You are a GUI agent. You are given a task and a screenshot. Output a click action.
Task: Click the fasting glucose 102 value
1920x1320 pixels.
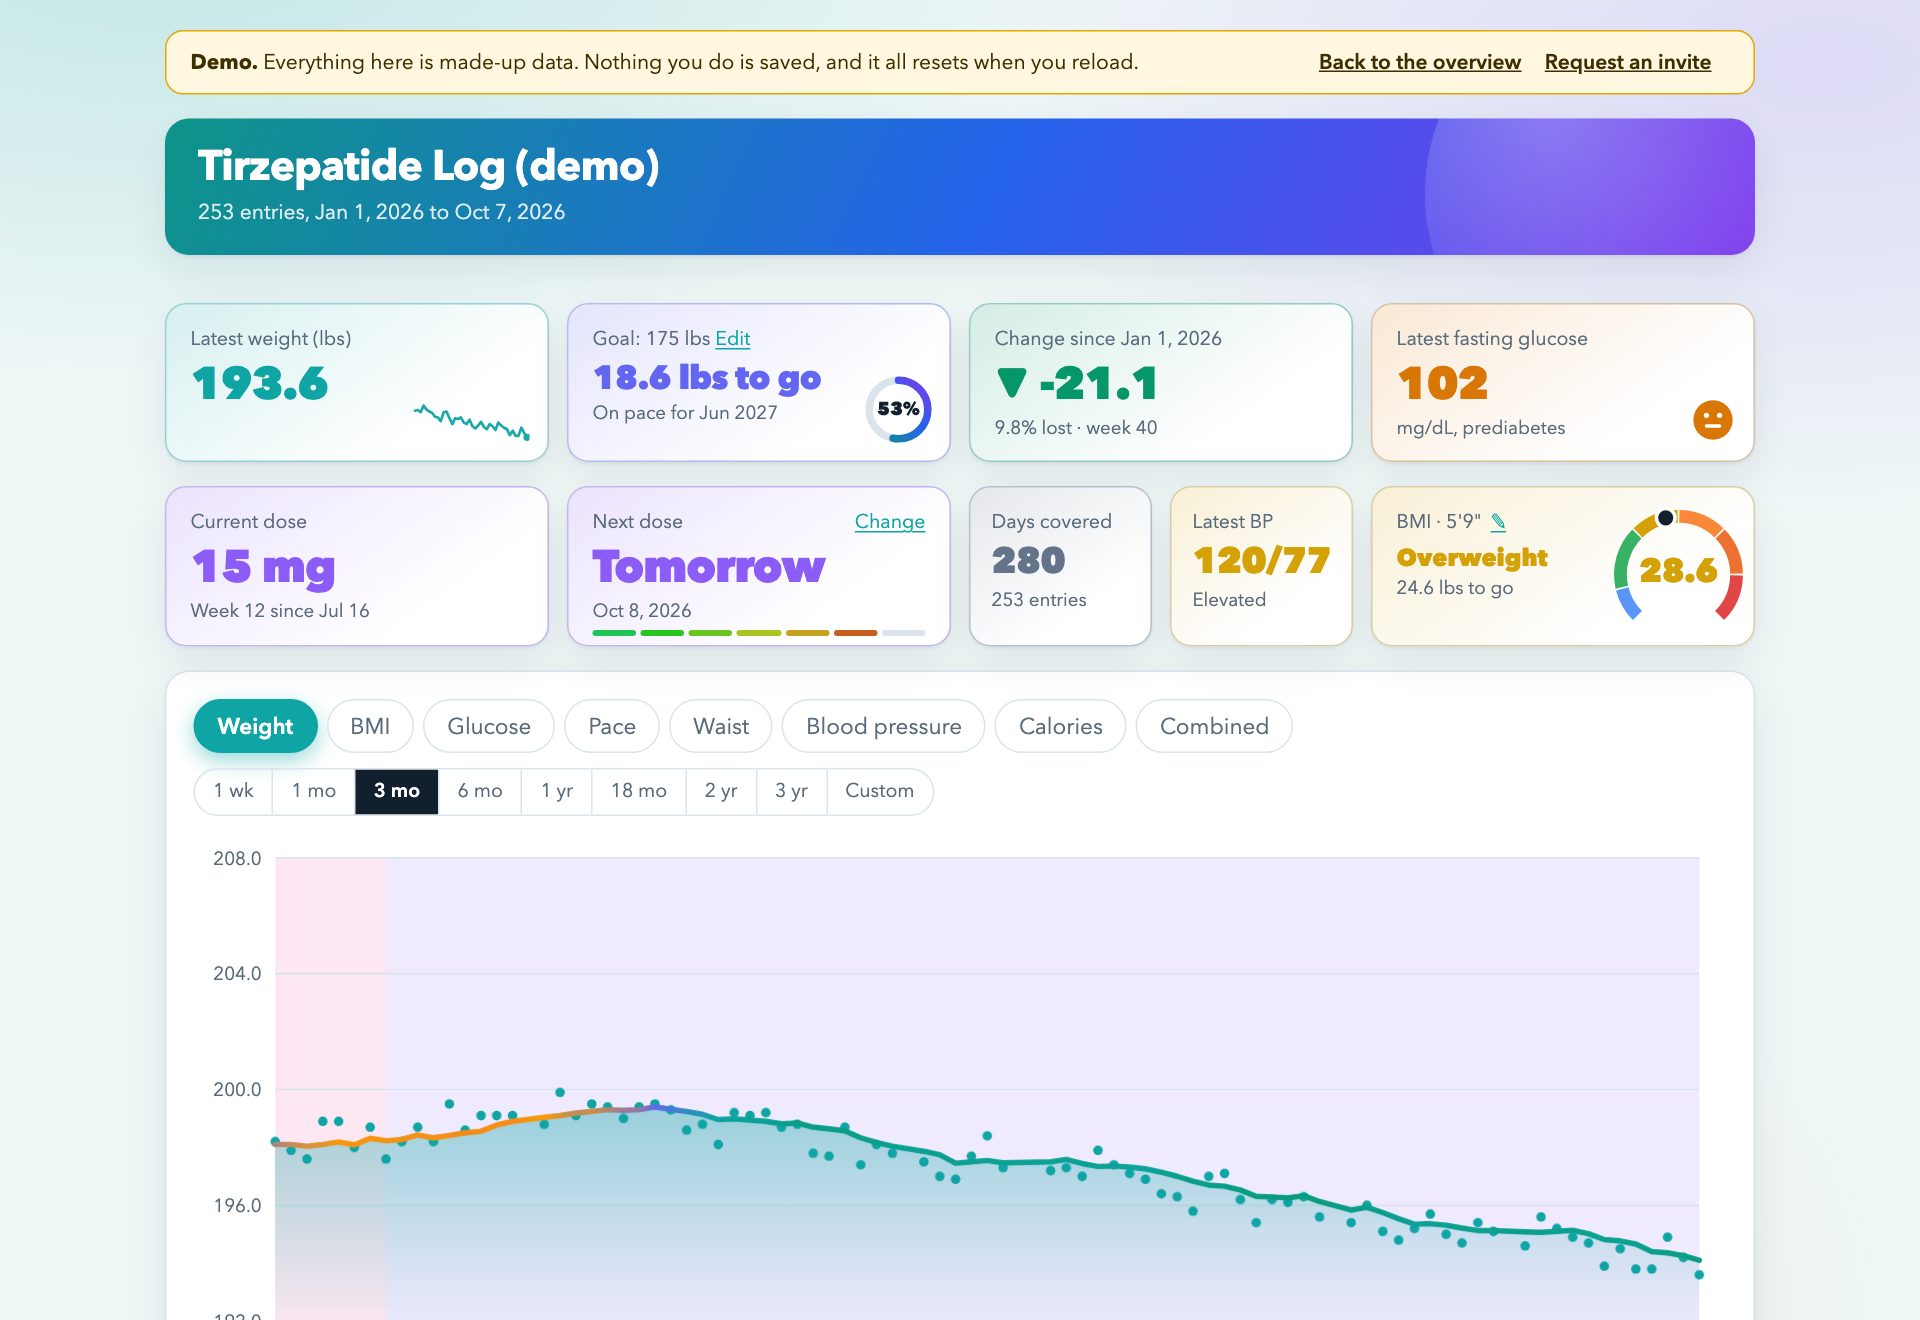[x=1443, y=384]
